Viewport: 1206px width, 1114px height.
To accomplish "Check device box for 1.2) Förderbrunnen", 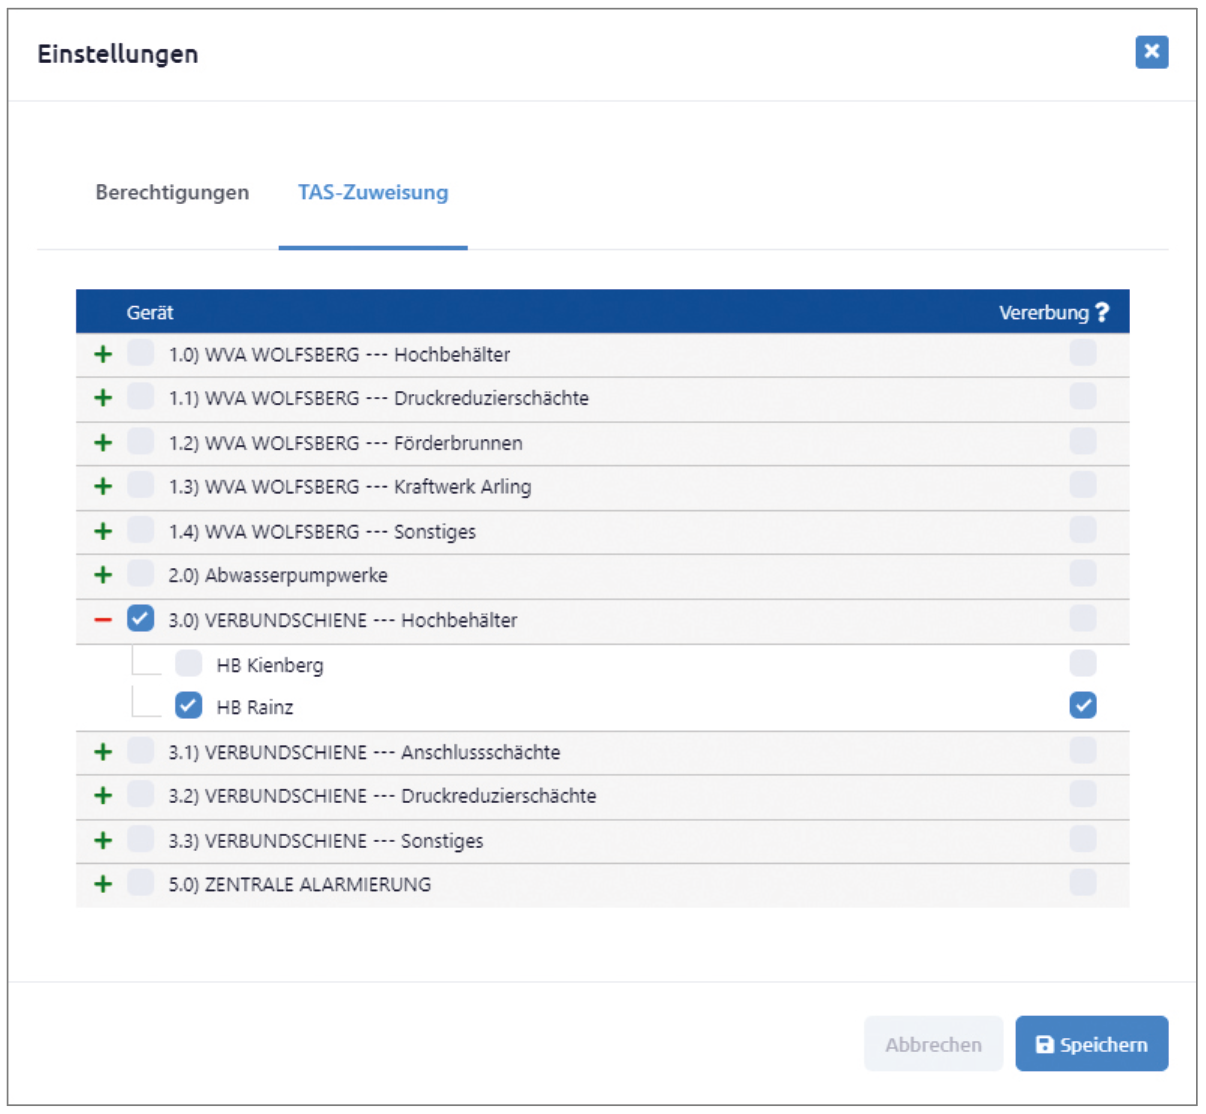I will pos(140,441).
